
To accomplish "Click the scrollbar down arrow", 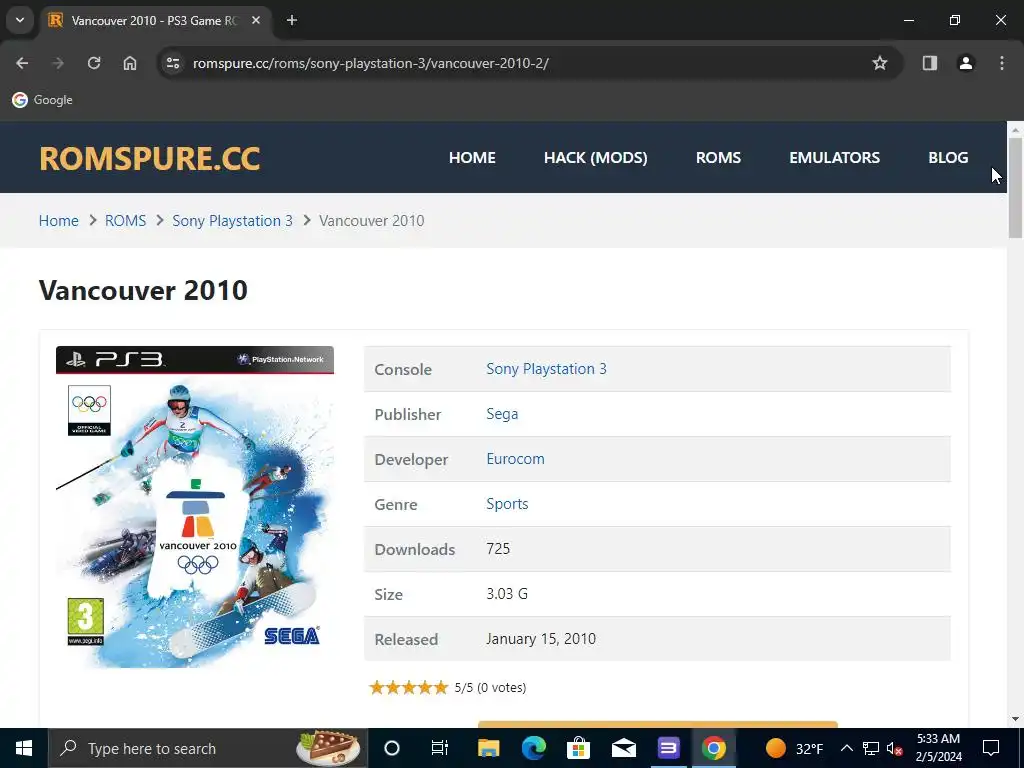I will click(1016, 719).
